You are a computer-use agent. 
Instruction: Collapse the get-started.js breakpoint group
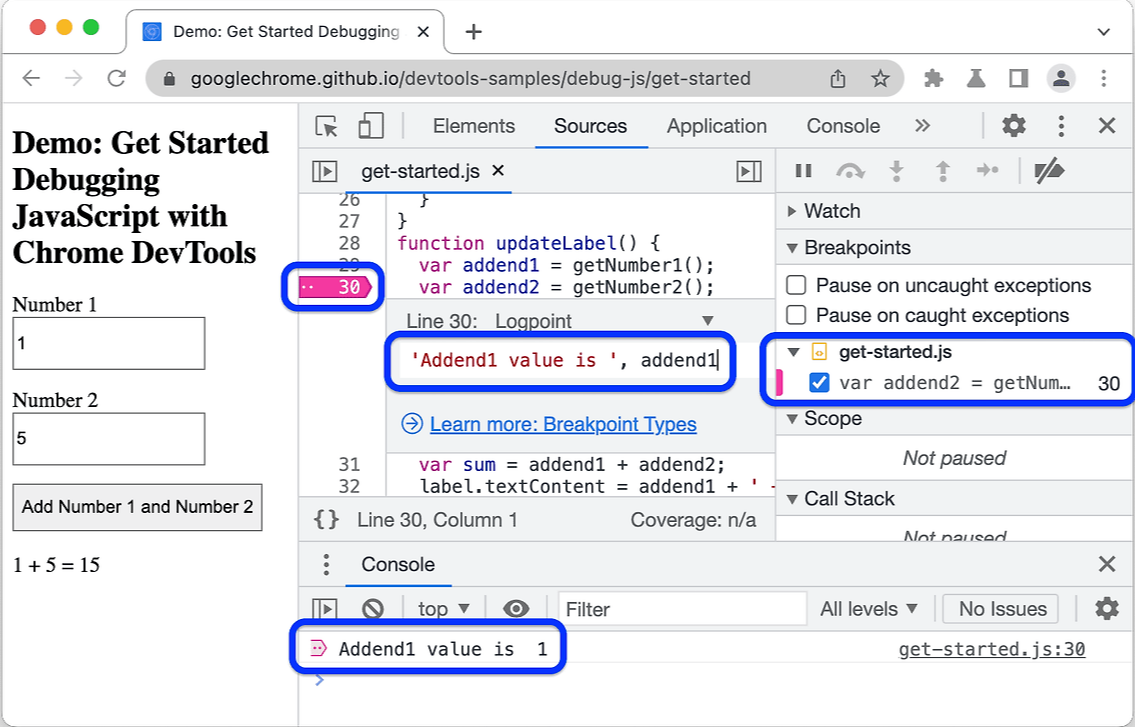pos(793,352)
